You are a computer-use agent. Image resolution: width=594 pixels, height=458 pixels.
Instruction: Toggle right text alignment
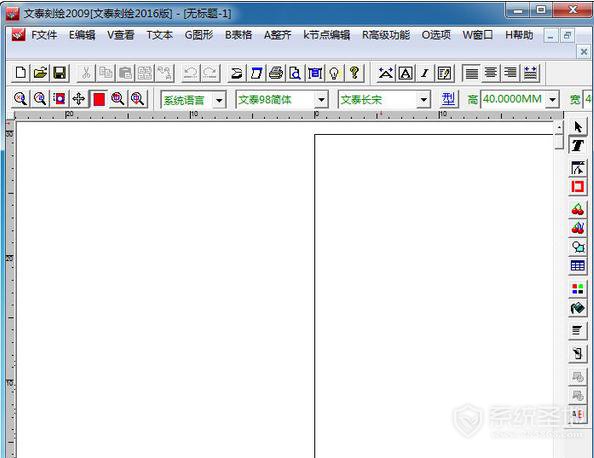tap(510, 73)
